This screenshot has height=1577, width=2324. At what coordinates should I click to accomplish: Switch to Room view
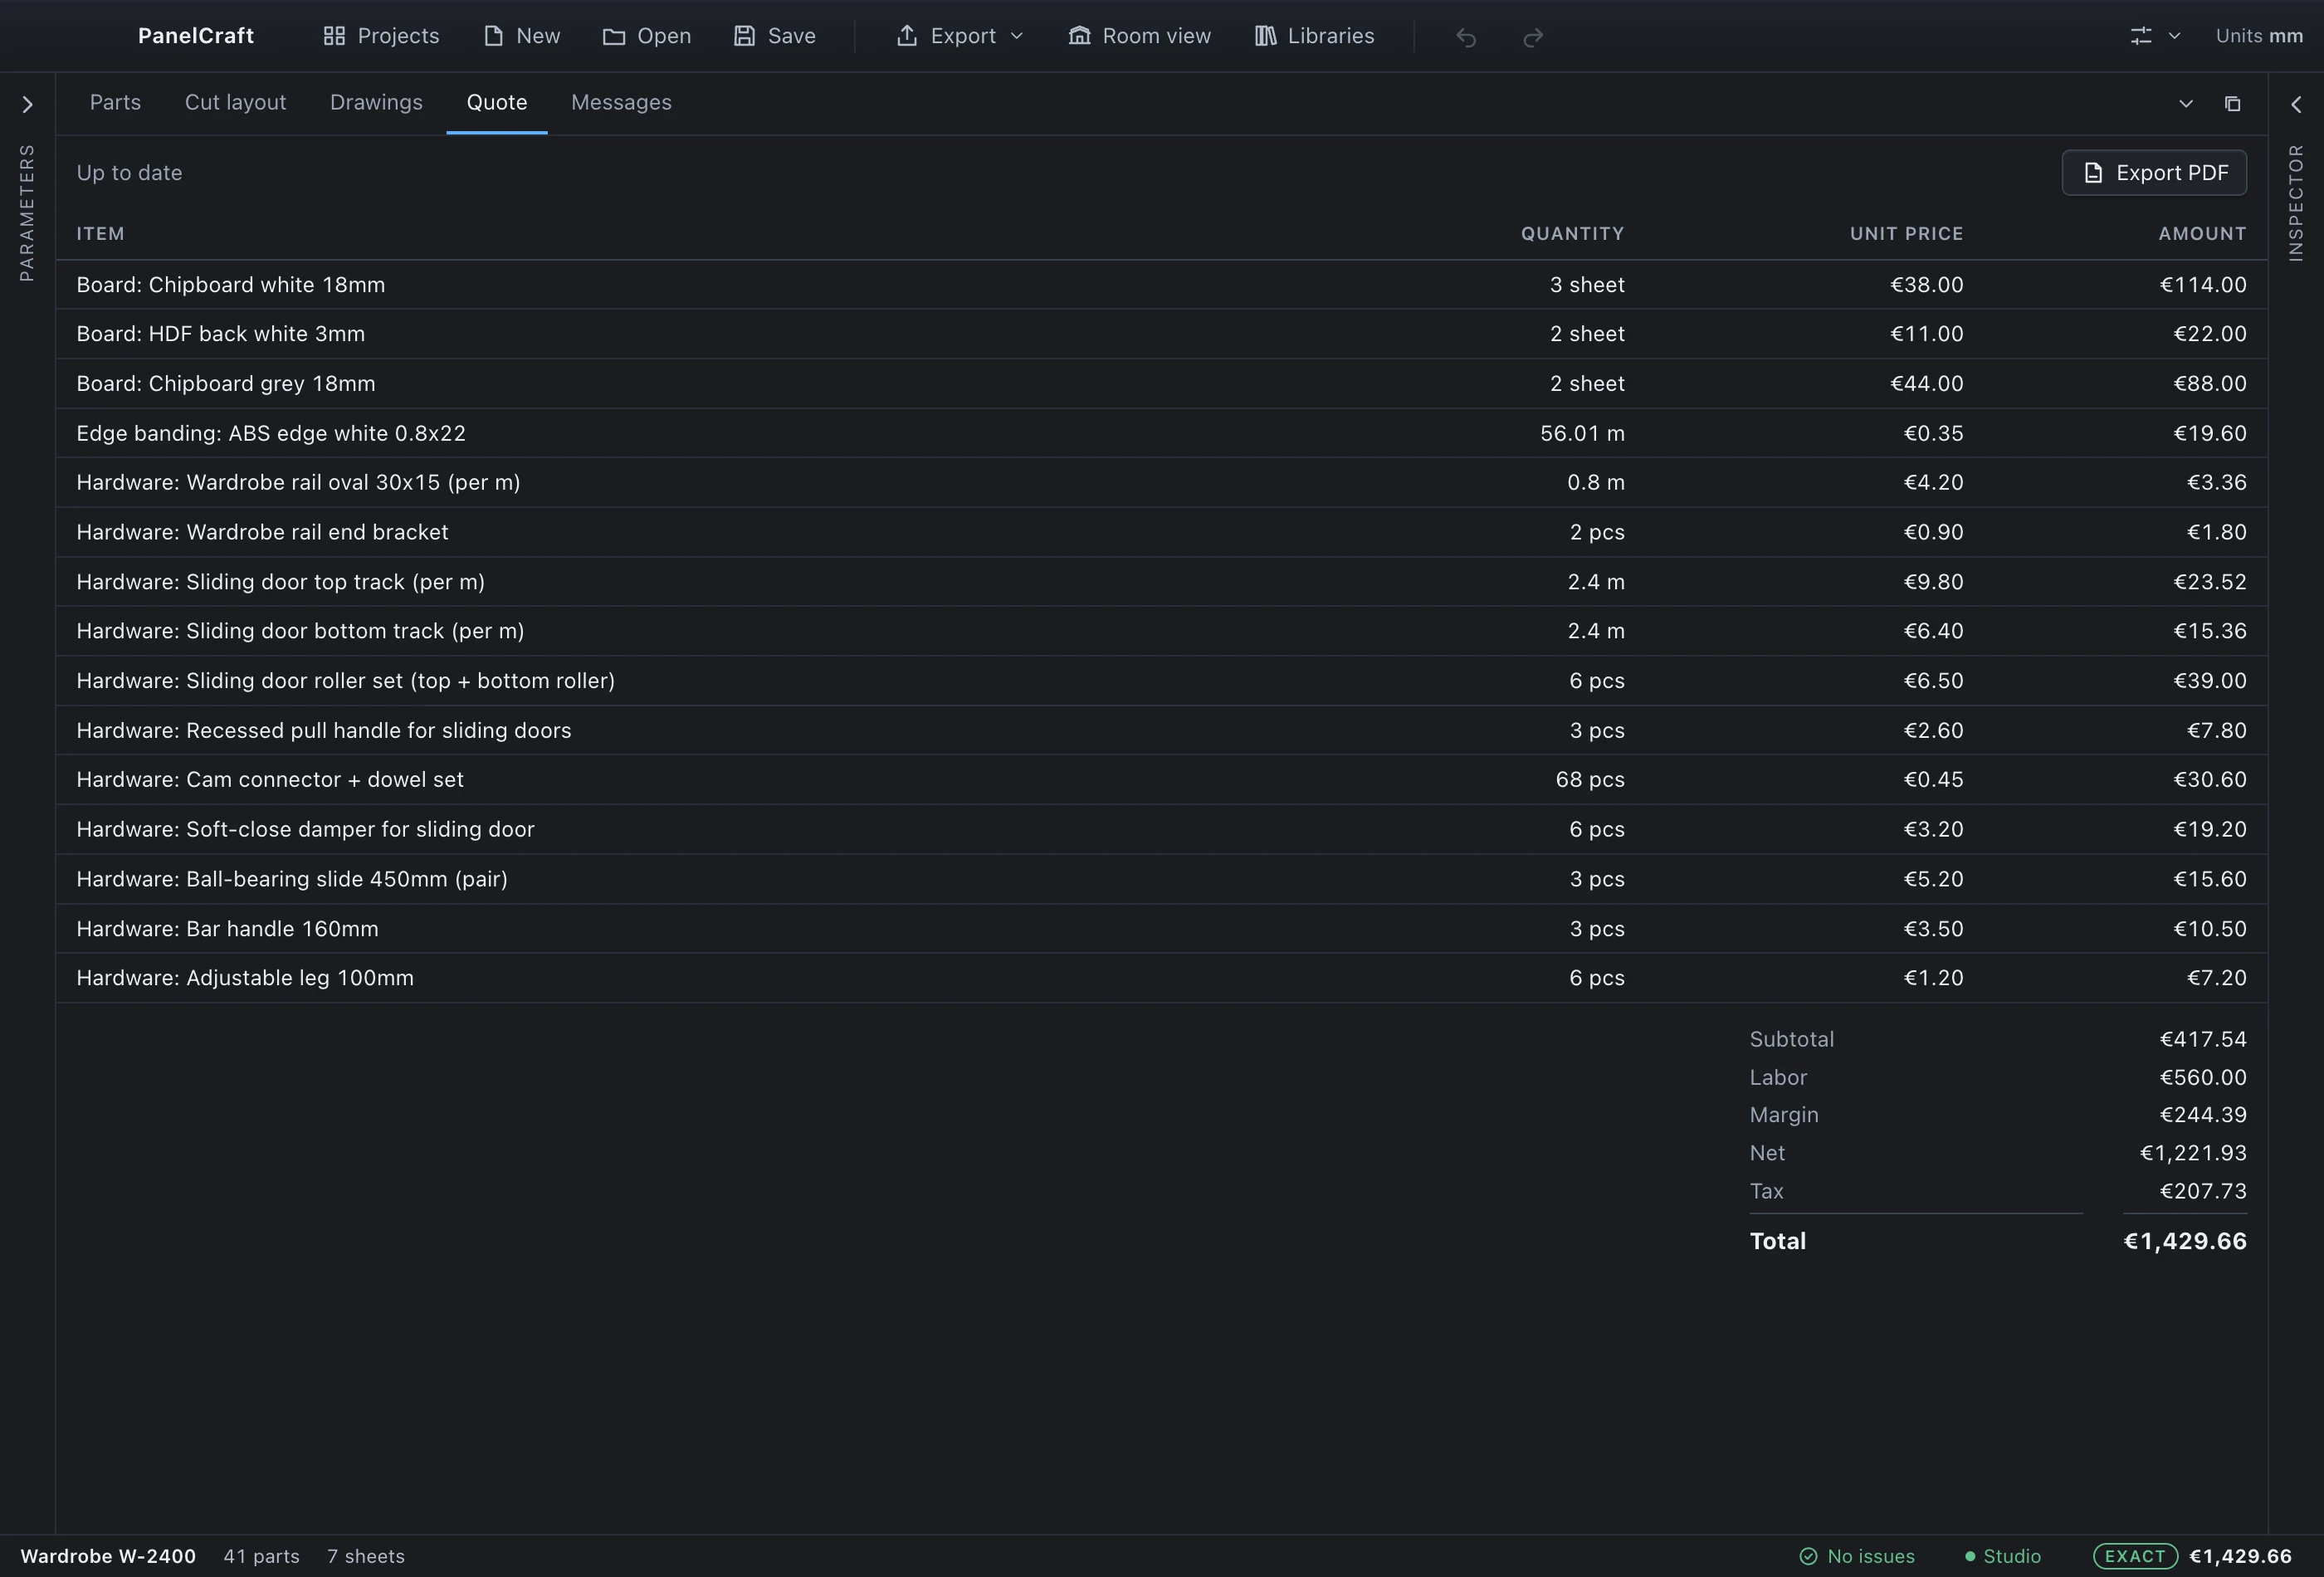coord(1139,36)
